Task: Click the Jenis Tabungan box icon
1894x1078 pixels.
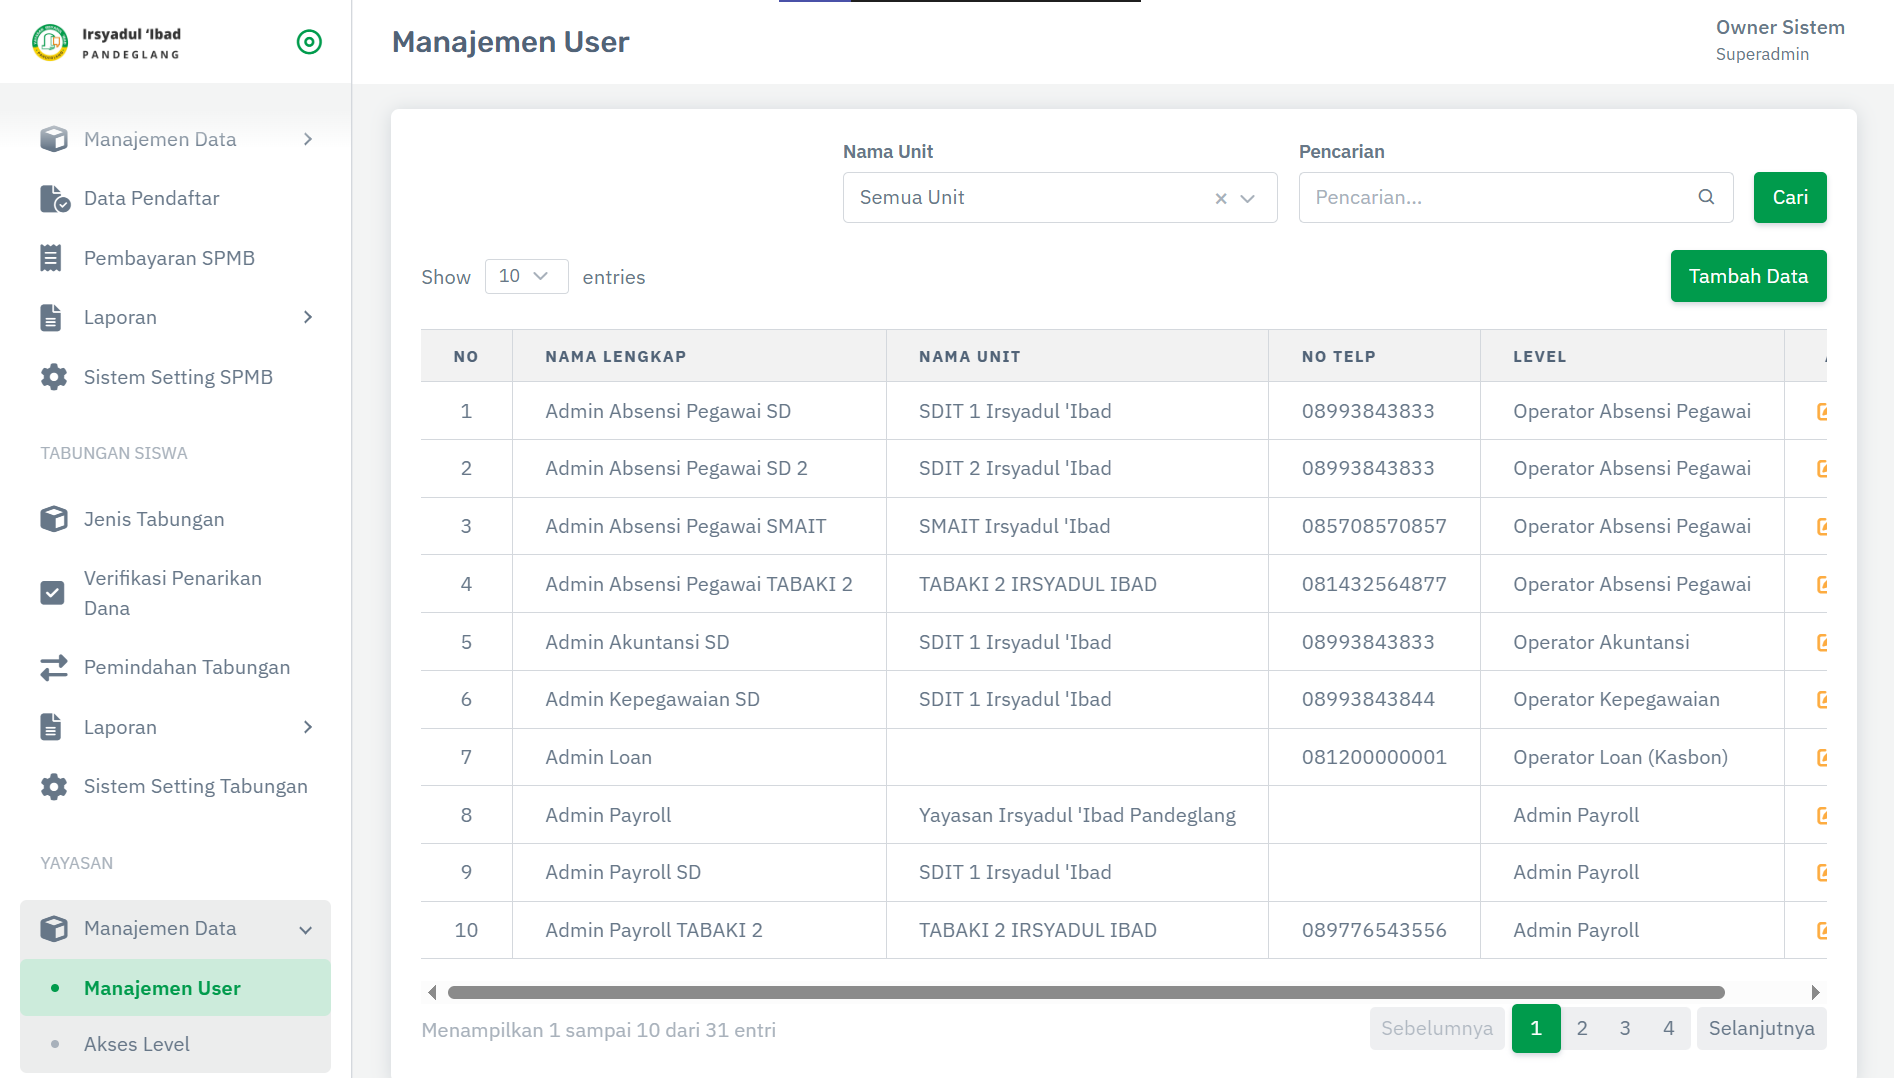Action: click(x=54, y=519)
